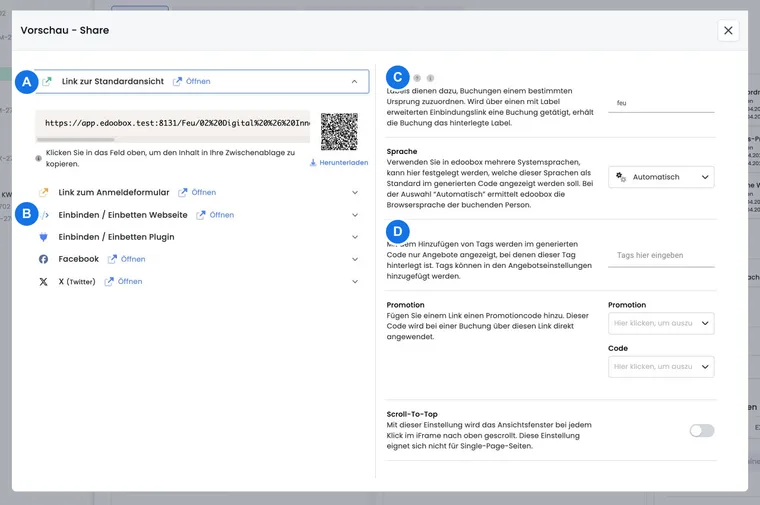Screen dimensions: 760x505
Task: Expand the Einbinden / Einbetten Plugin section
Action: 355,237
